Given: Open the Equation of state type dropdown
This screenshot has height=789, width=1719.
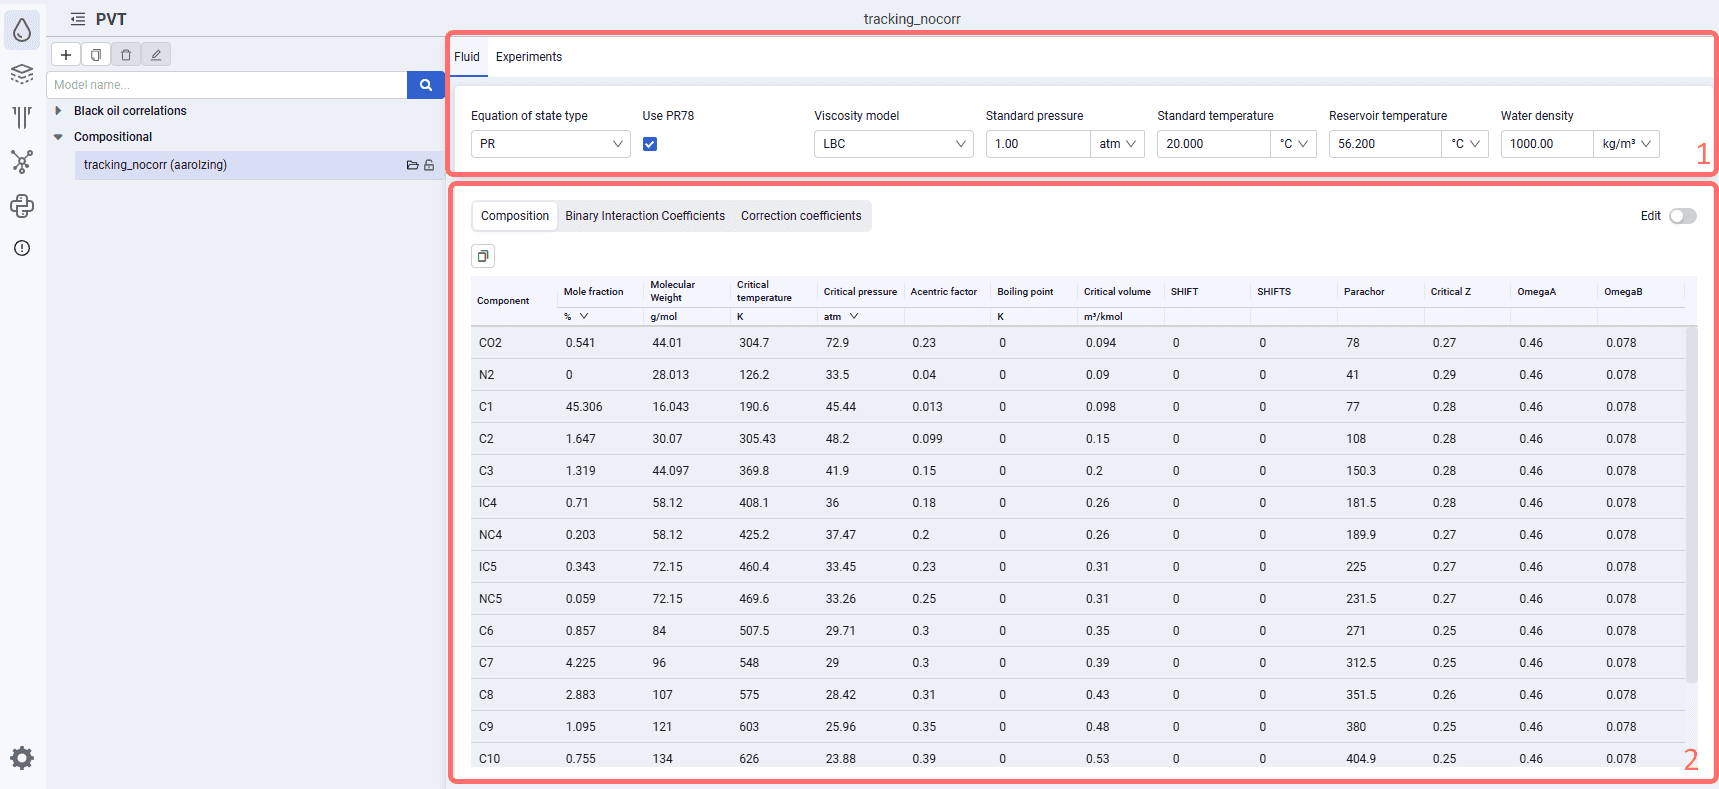Looking at the screenshot, I should tap(551, 144).
